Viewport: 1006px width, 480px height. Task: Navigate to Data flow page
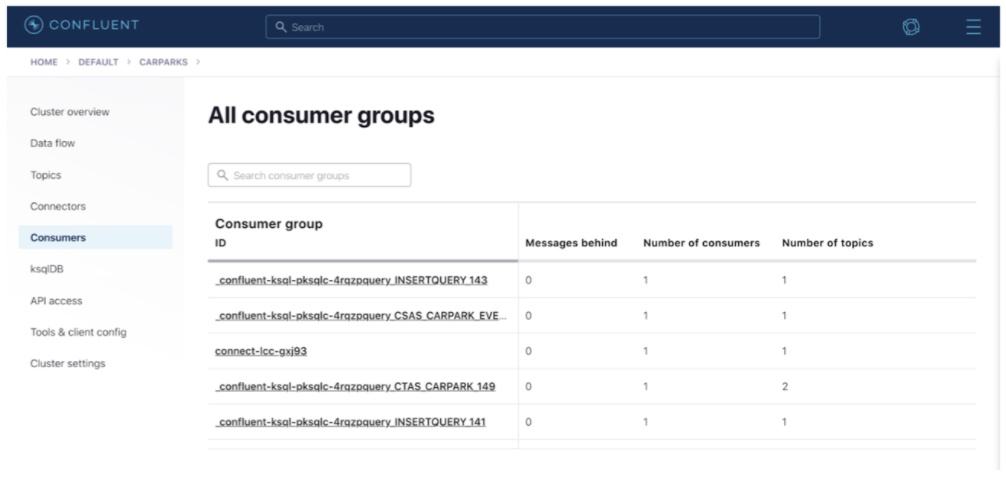click(53, 143)
